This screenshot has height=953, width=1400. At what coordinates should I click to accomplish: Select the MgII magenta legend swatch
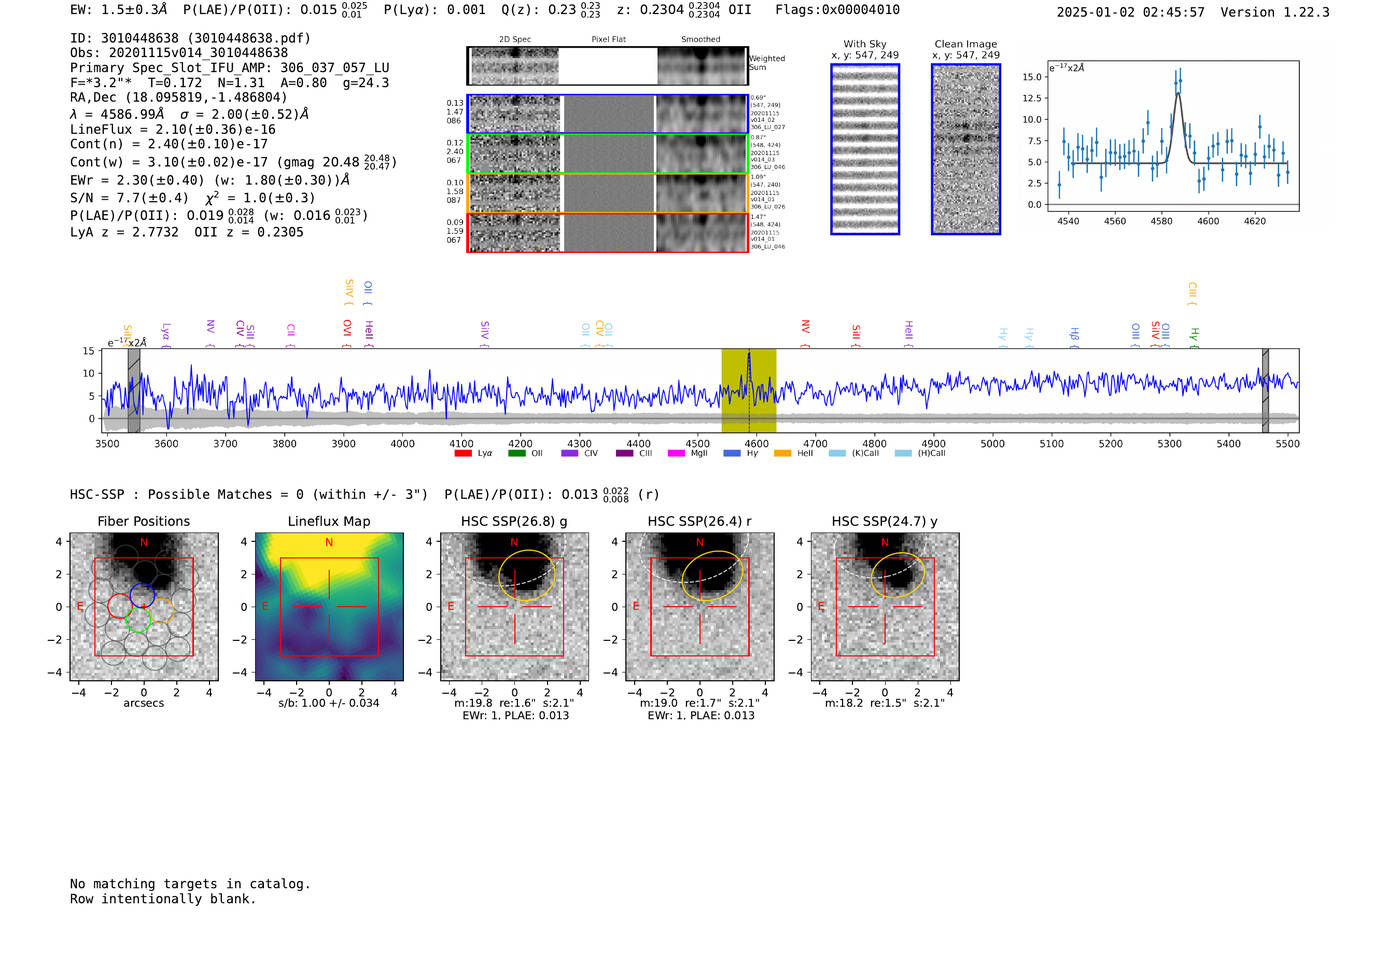[x=676, y=454]
